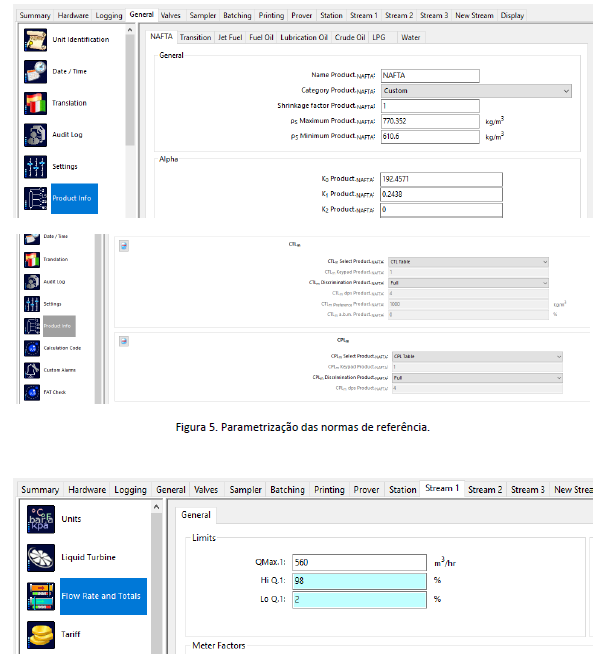Open the Settings sliders icon

[35, 167]
